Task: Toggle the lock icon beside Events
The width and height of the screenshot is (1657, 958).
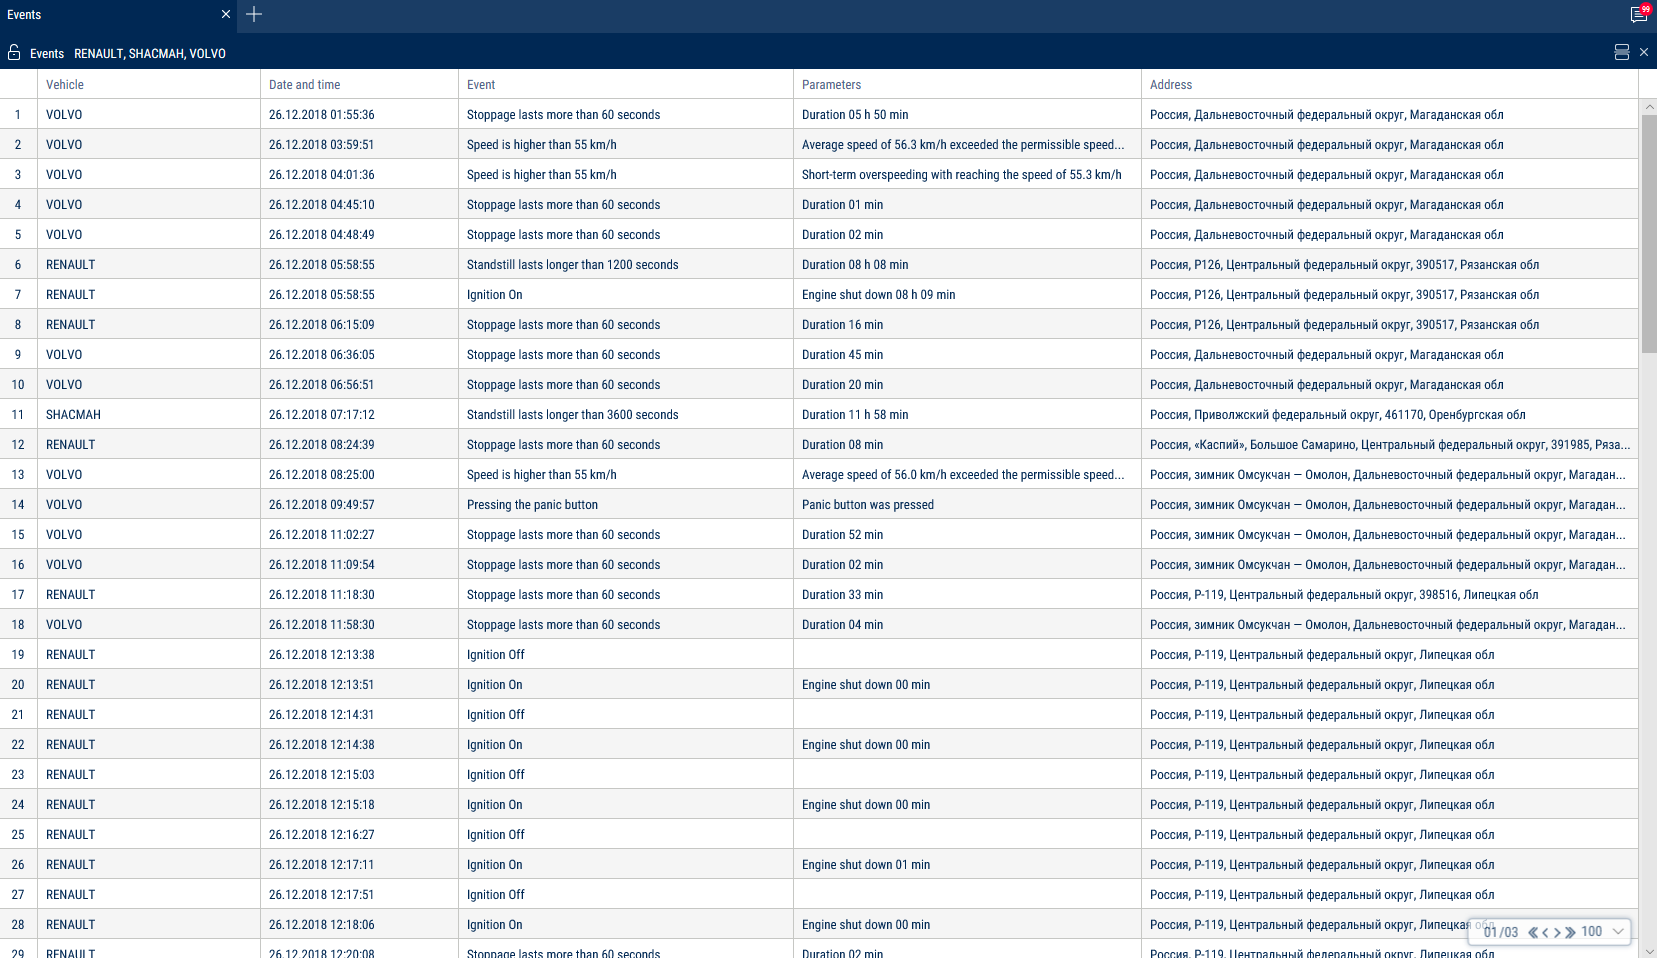Action: 14,52
